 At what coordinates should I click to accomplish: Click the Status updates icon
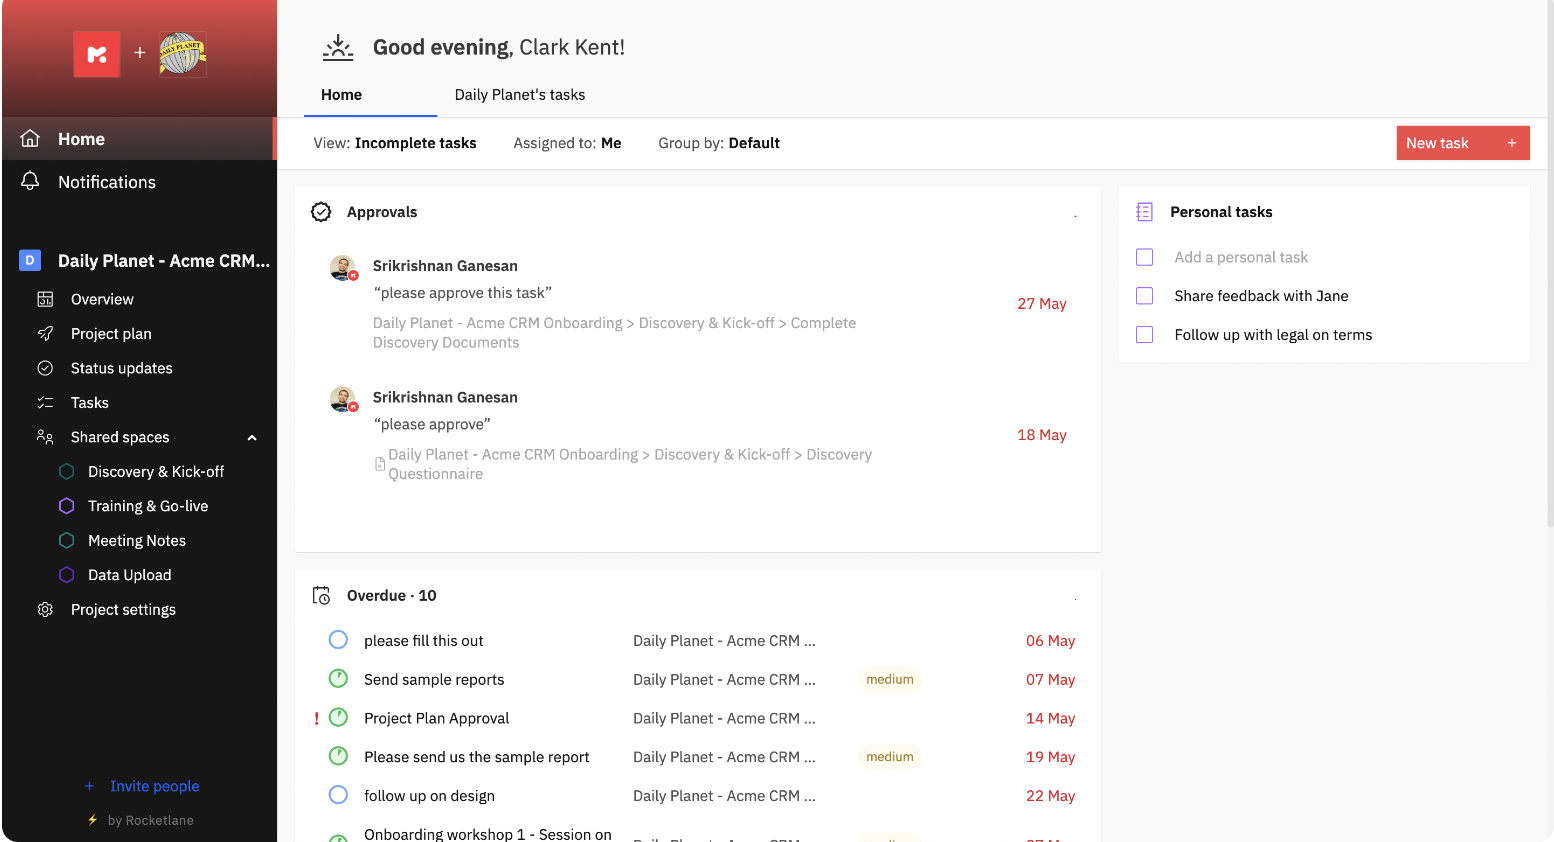[x=45, y=368]
